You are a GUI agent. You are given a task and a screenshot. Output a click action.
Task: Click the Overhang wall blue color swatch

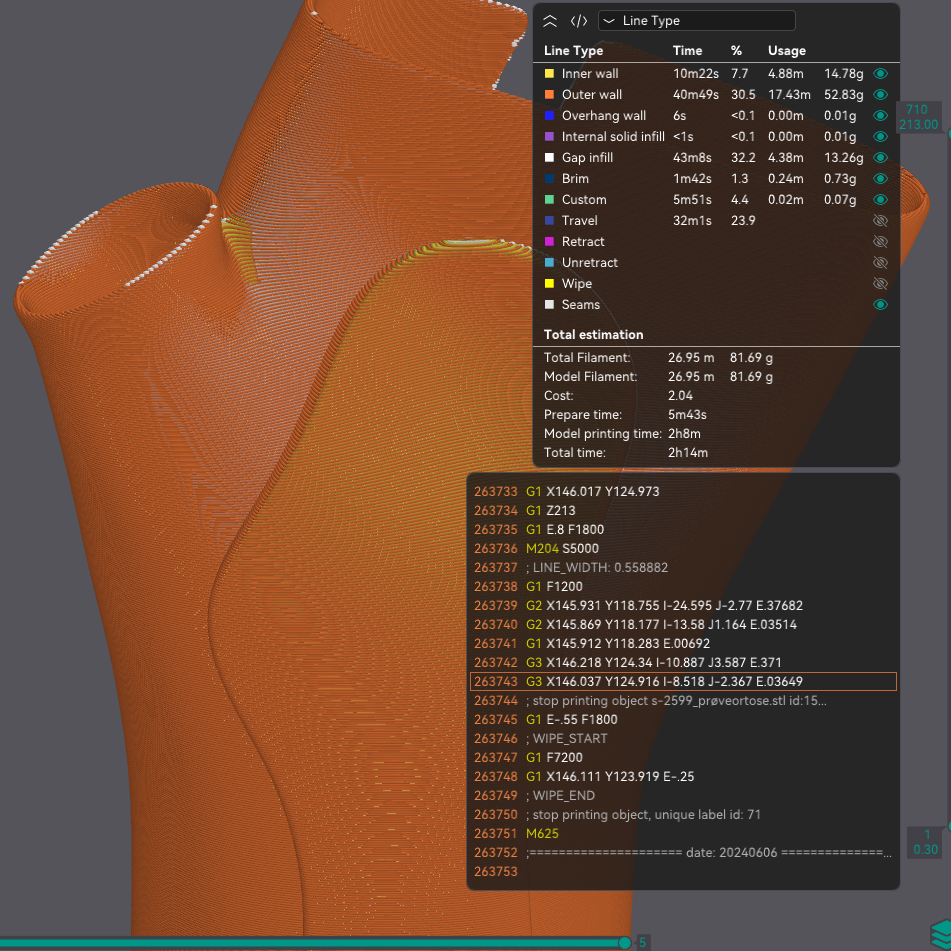coord(549,116)
